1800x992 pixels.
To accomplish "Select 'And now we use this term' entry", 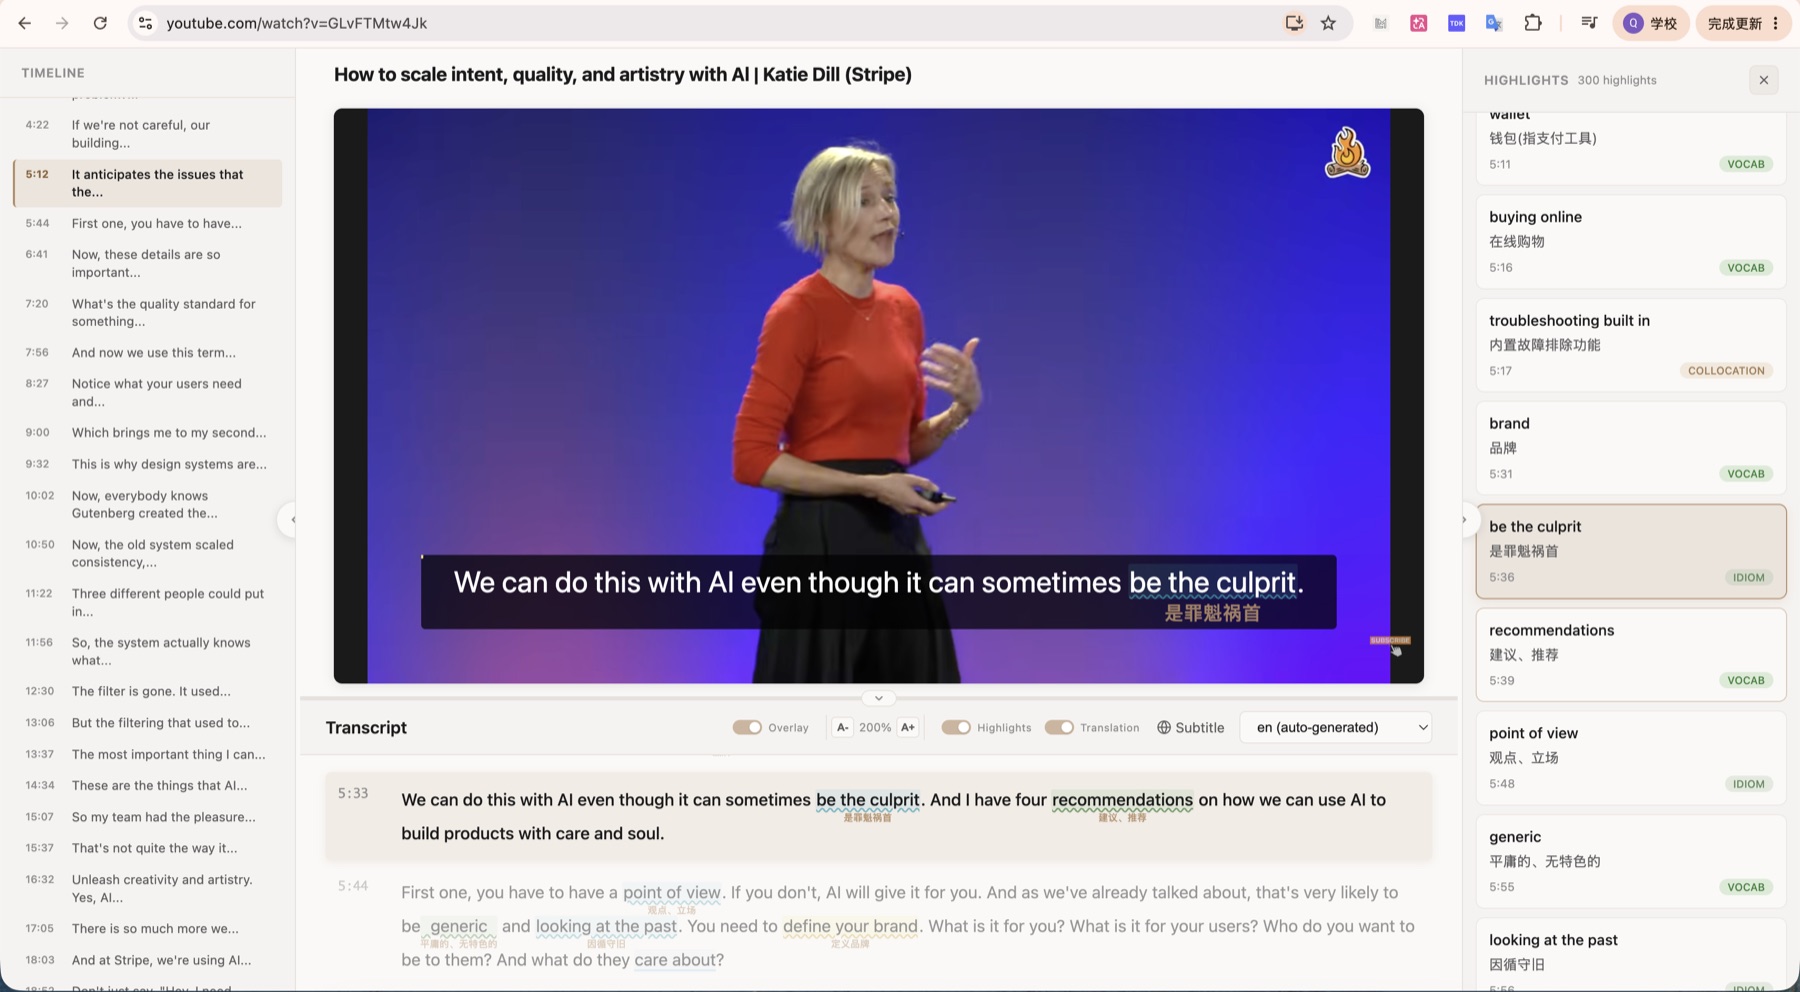I will pyautogui.click(x=148, y=352).
